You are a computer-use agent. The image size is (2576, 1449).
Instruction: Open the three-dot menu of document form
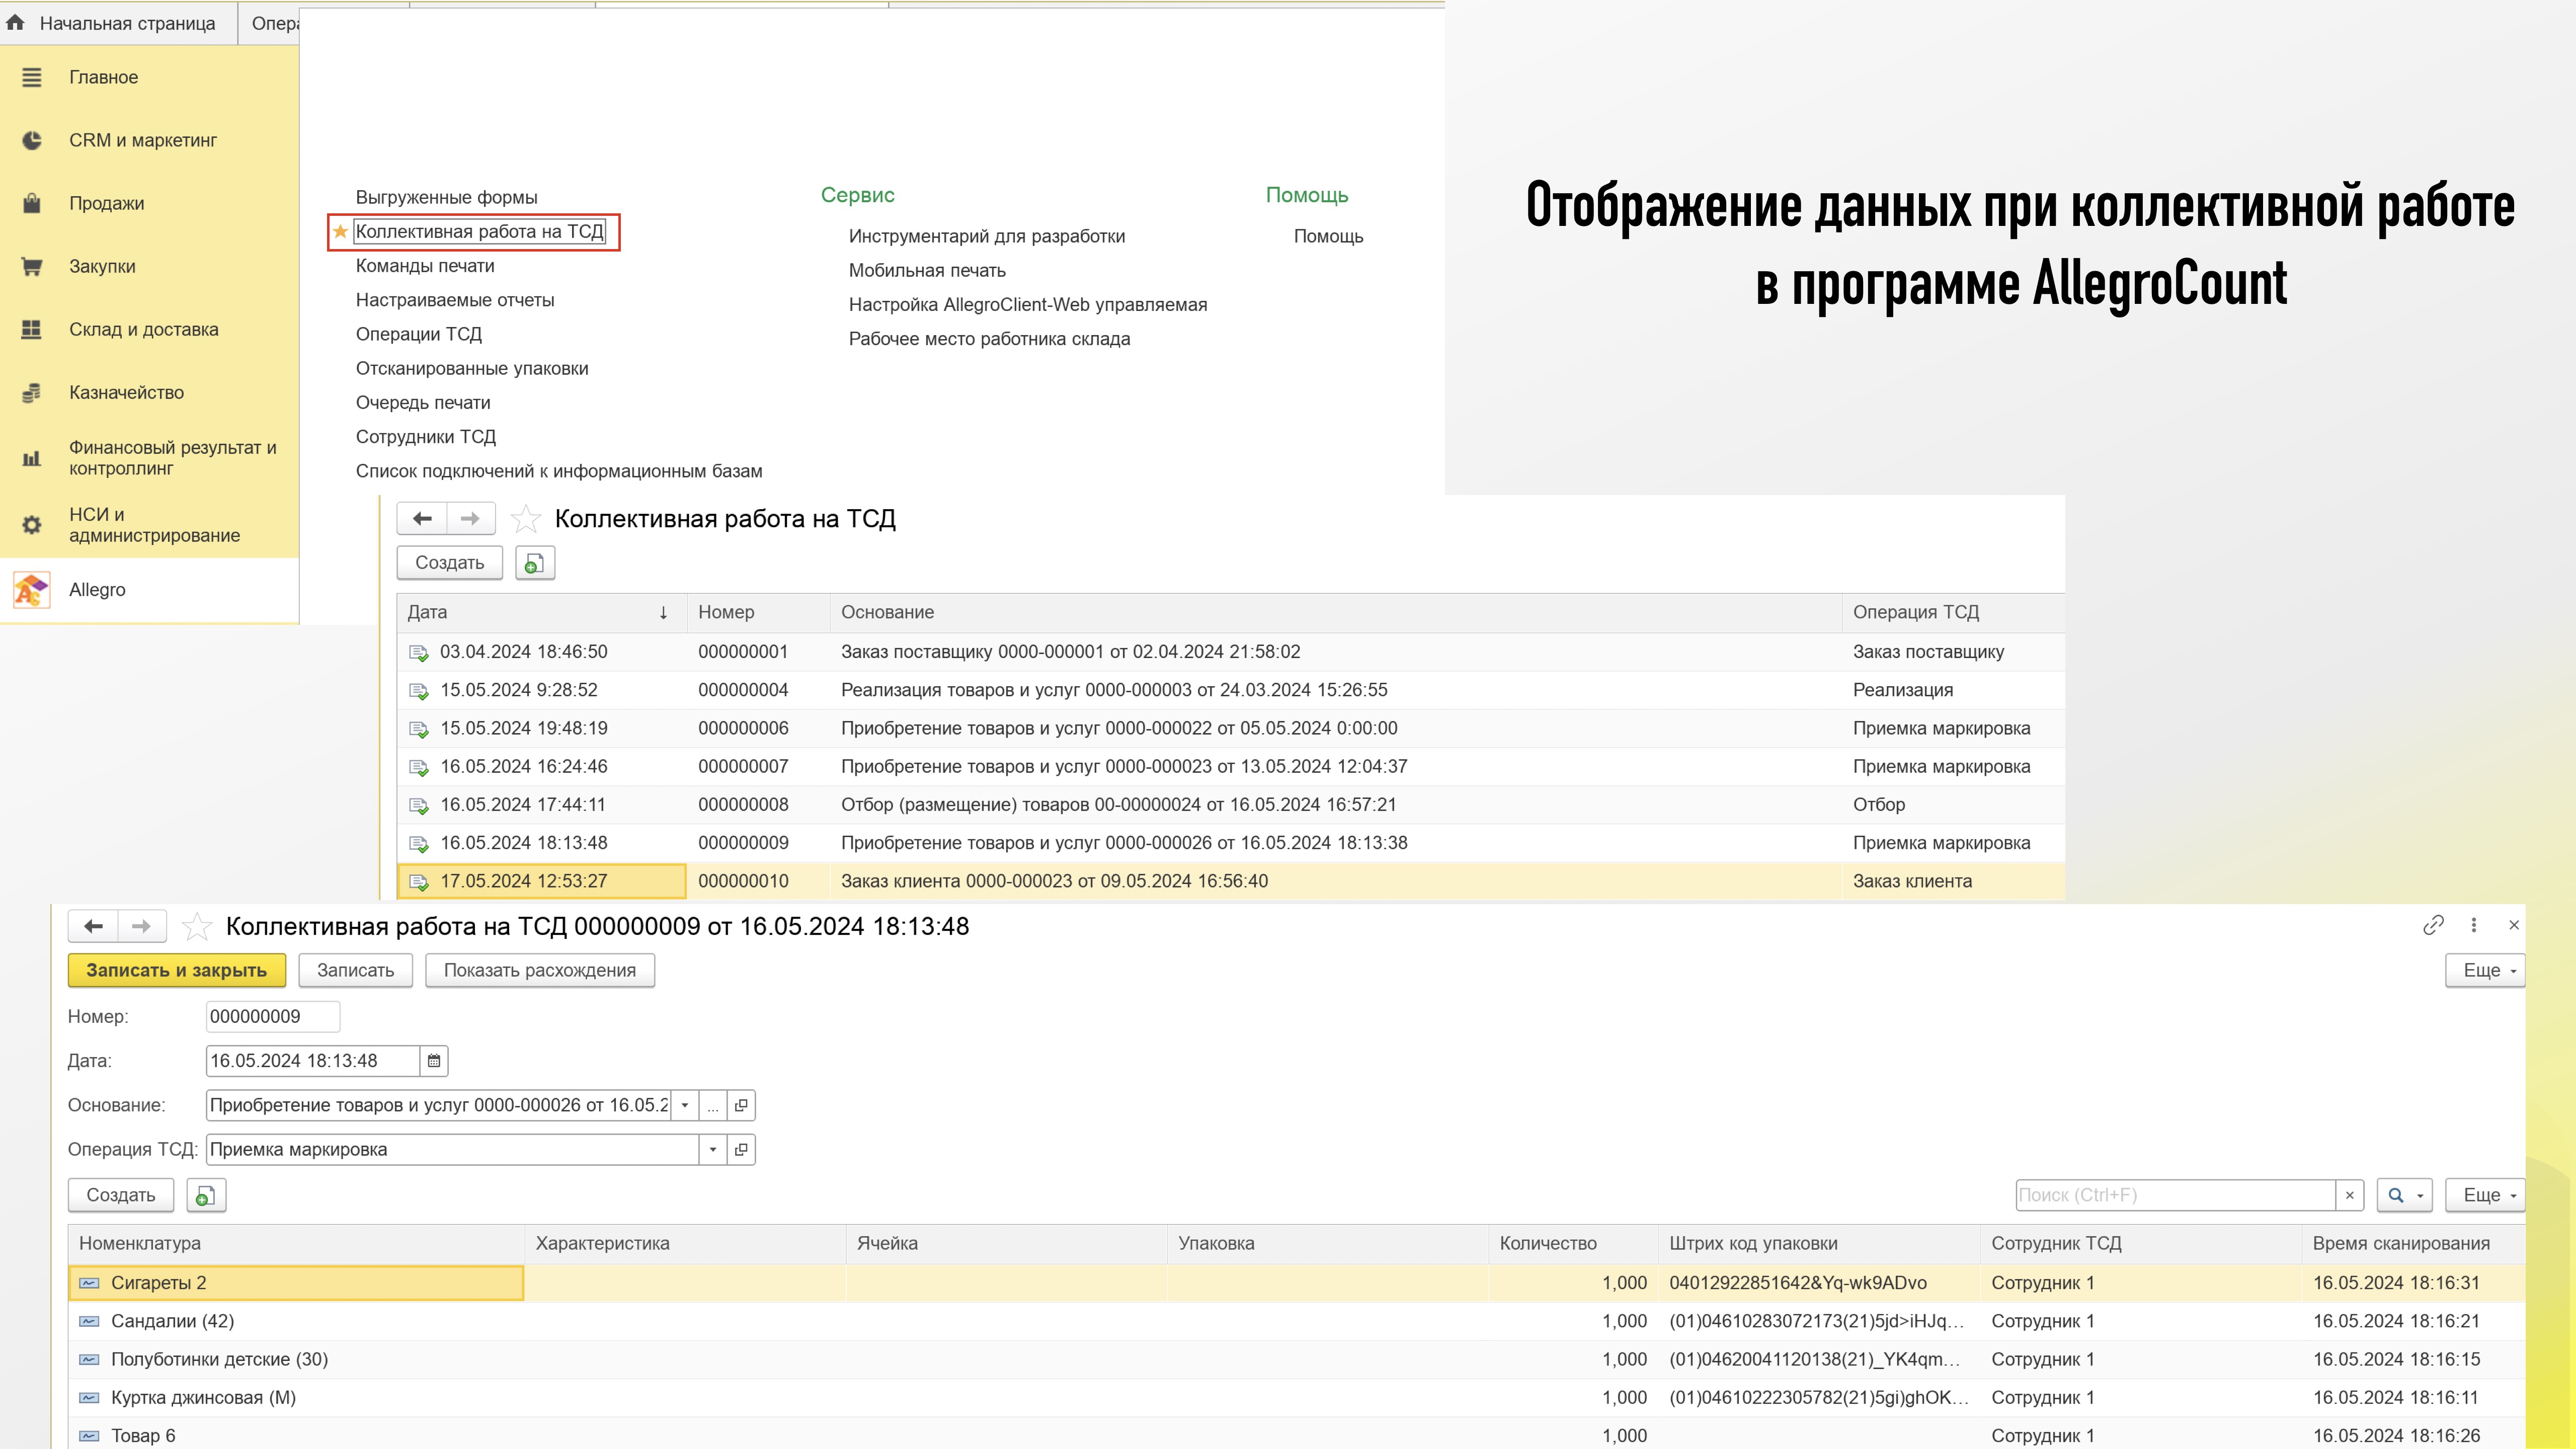click(x=2474, y=925)
